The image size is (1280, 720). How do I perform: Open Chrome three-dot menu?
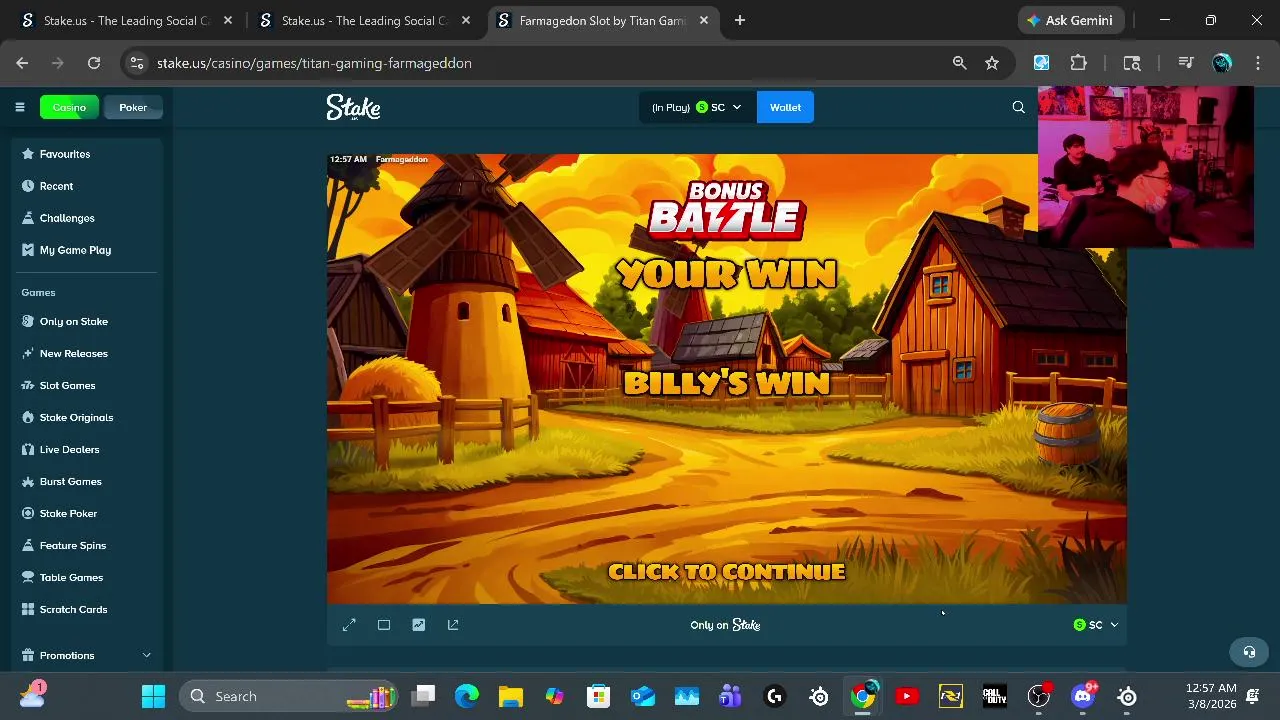1257,63
